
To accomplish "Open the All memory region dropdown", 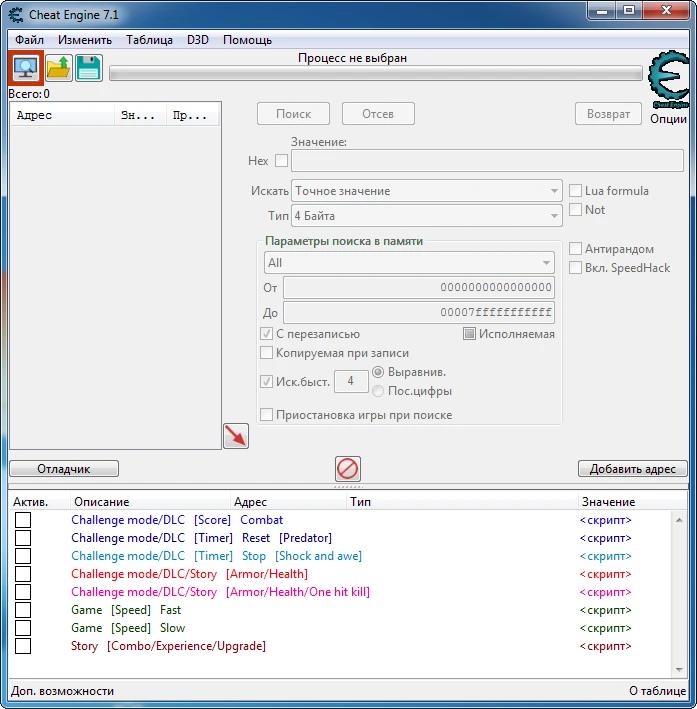I will click(x=409, y=263).
